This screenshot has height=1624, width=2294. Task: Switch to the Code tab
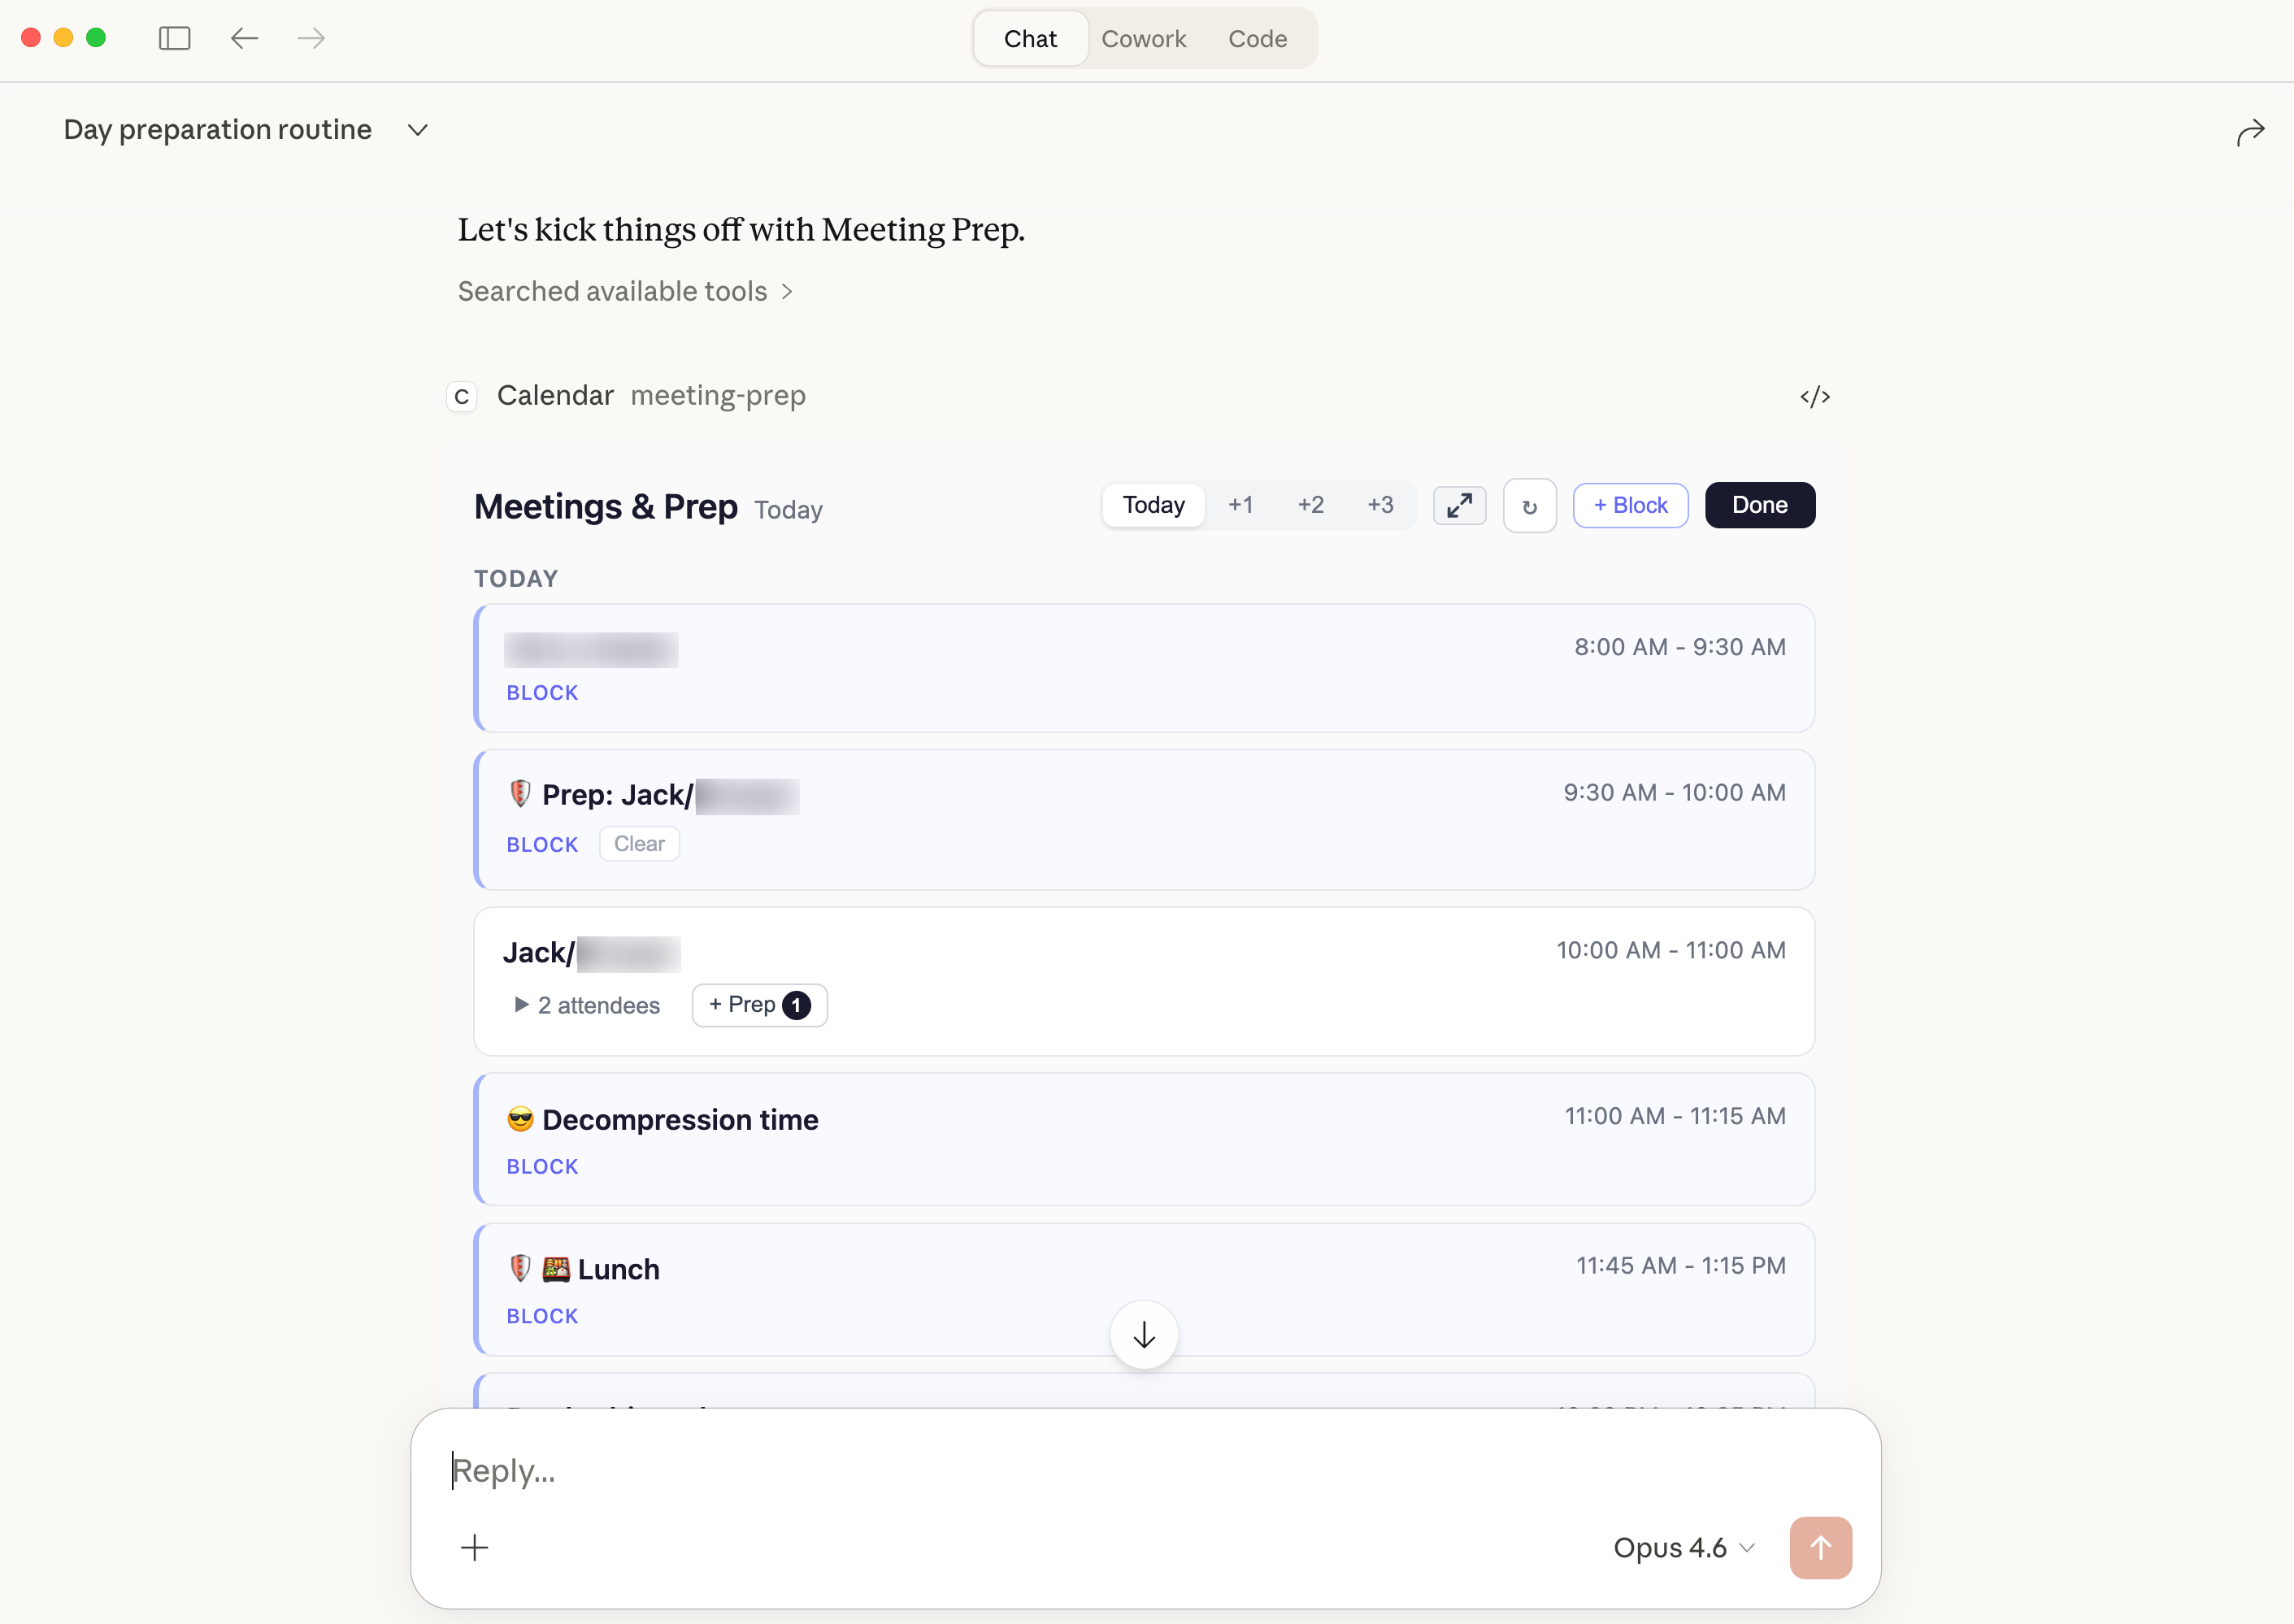click(1257, 39)
